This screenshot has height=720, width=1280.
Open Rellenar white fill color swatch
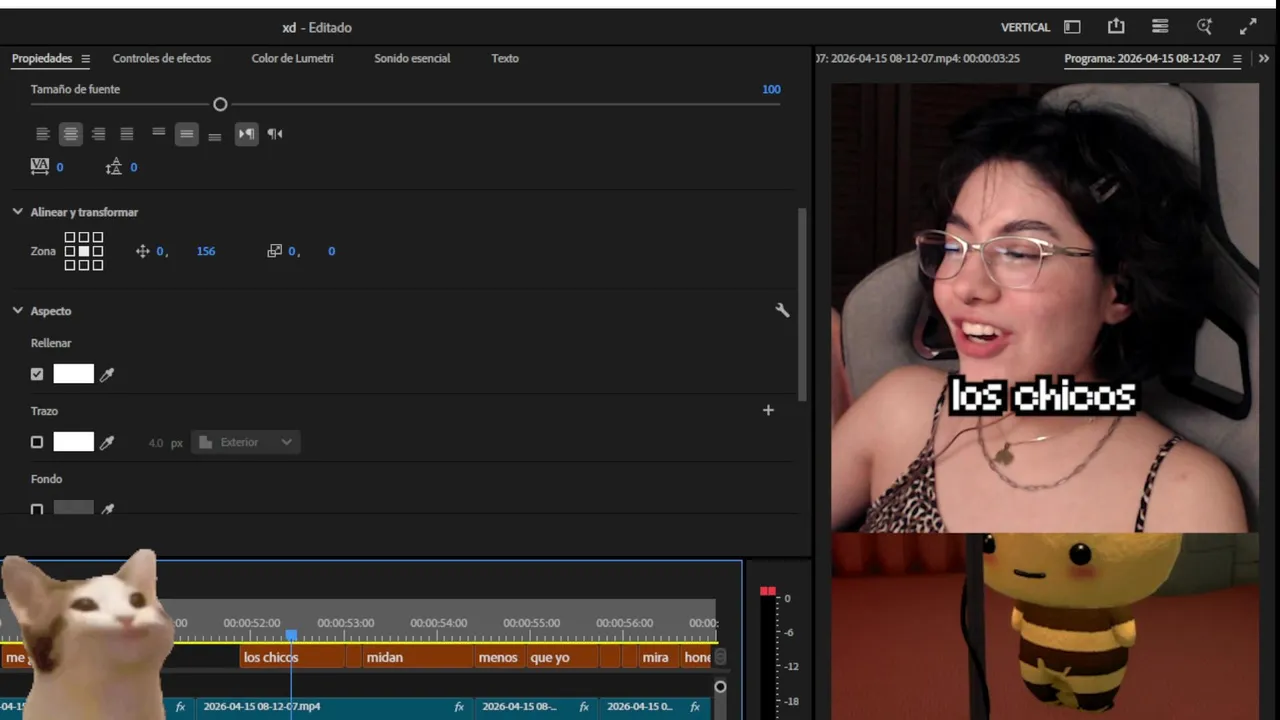[x=73, y=374]
